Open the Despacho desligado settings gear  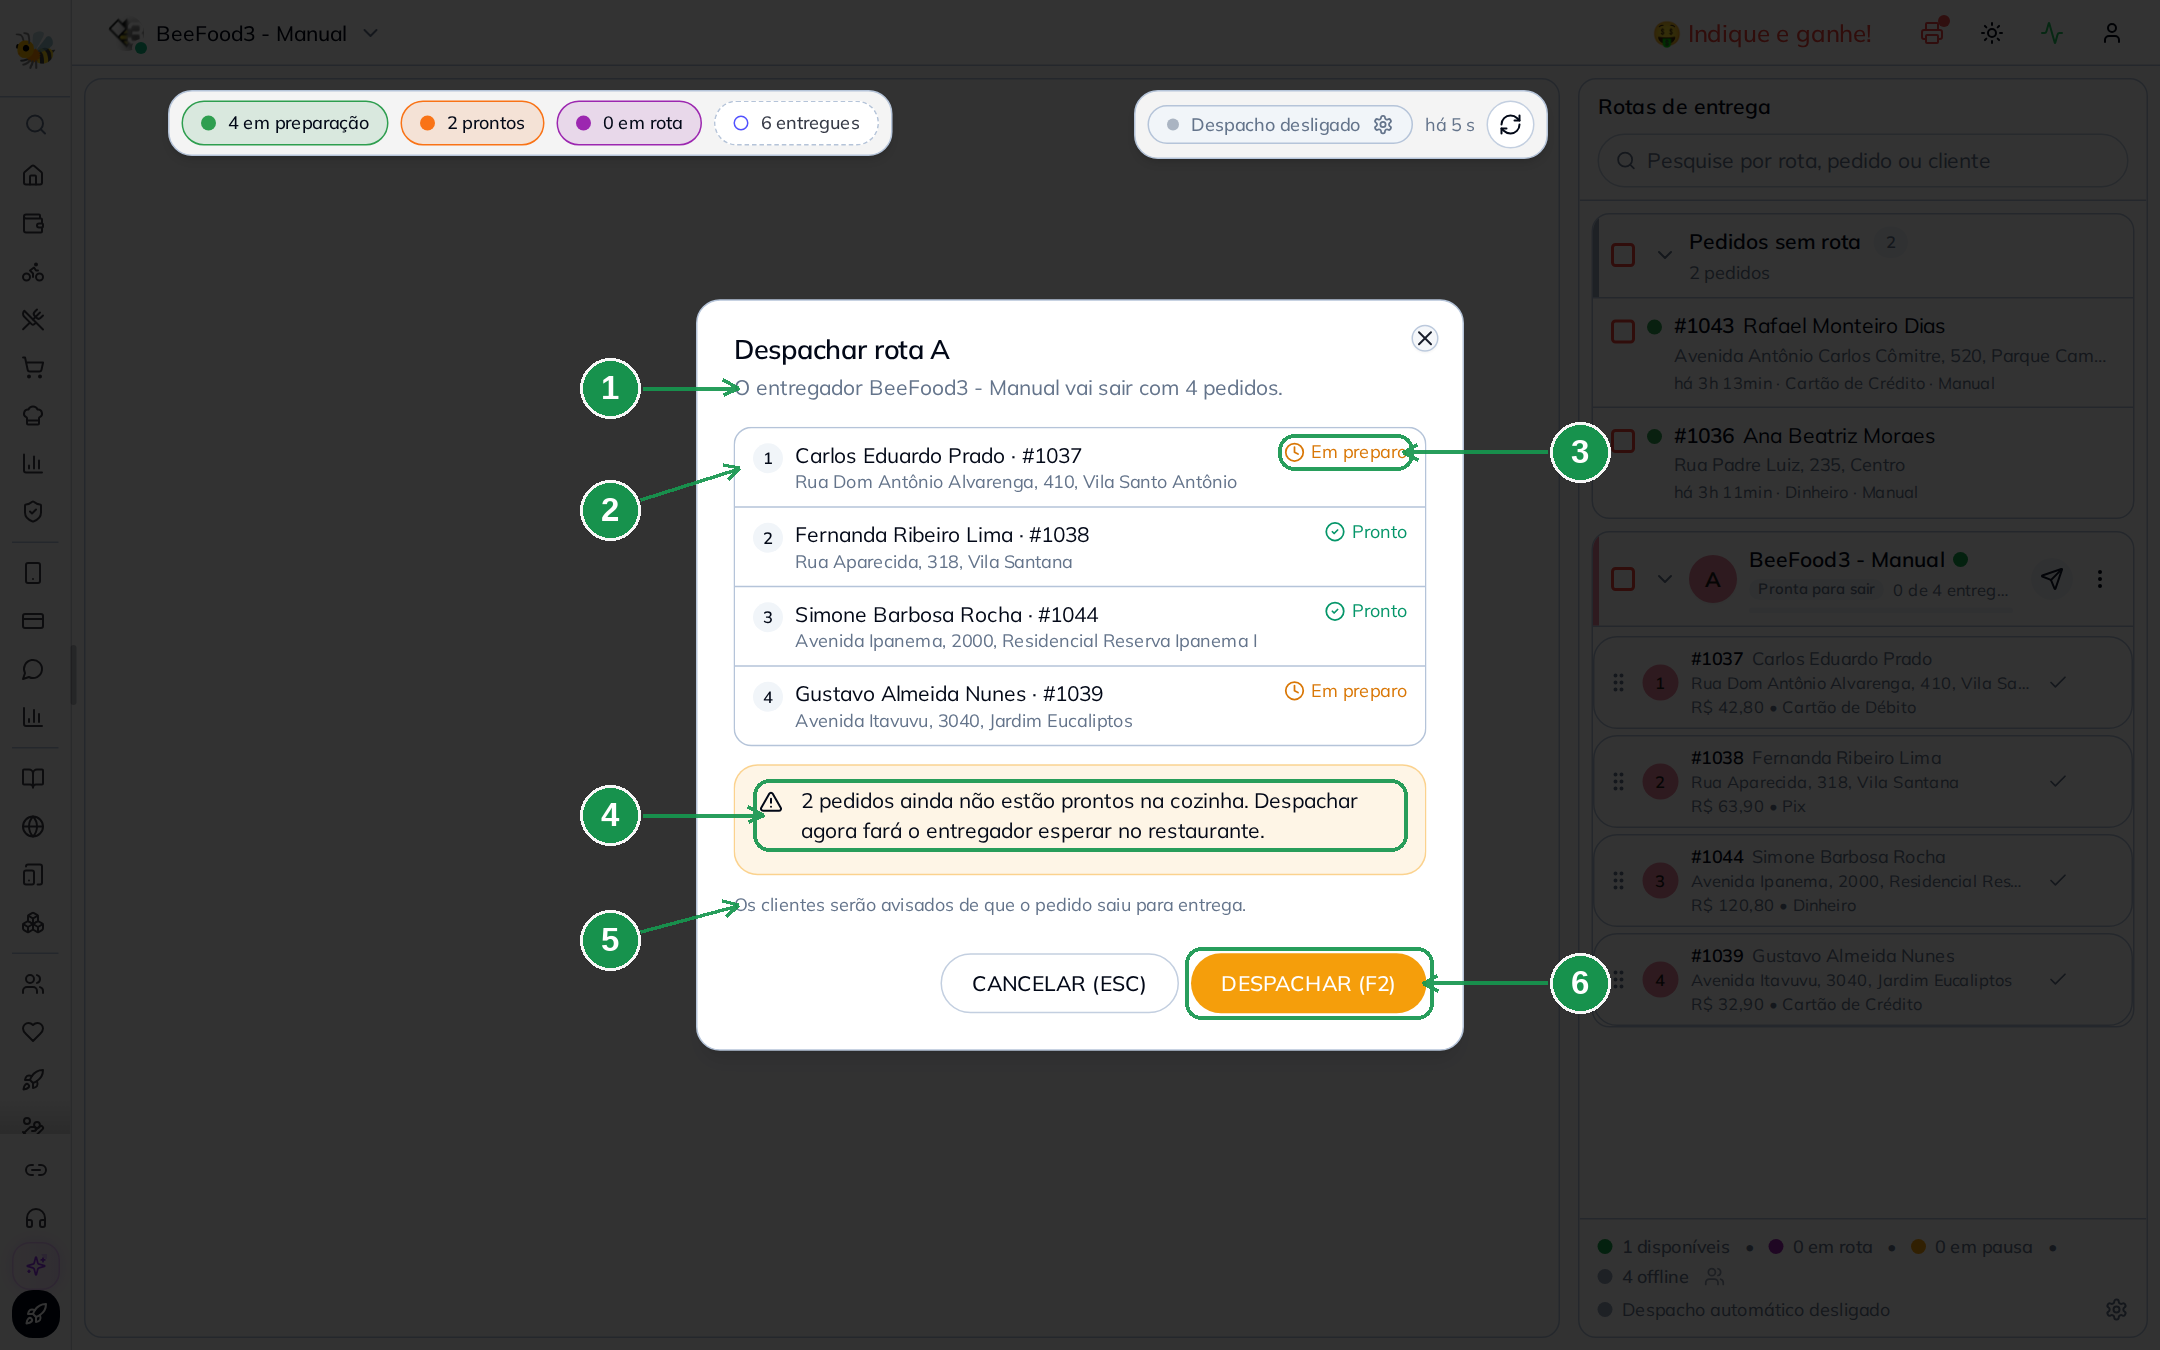tap(1383, 124)
